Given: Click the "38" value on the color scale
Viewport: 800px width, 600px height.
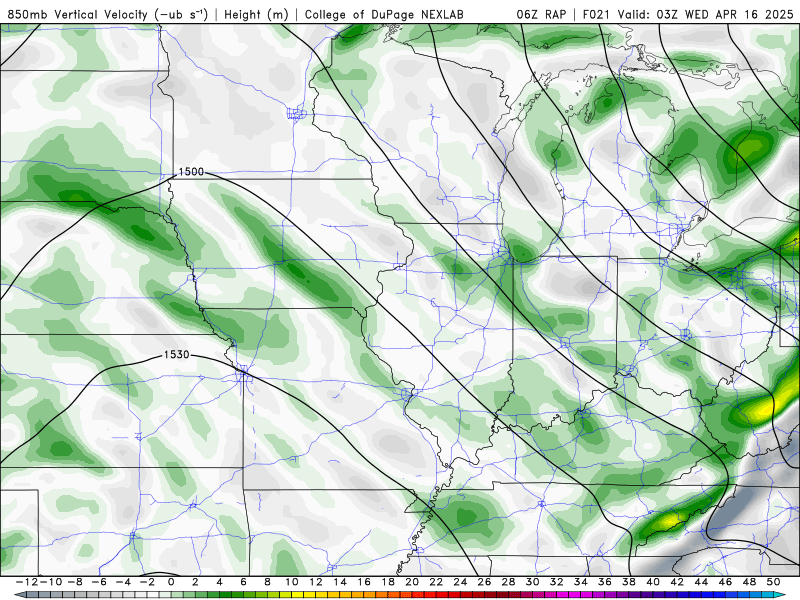Looking at the screenshot, I should pos(629,582).
